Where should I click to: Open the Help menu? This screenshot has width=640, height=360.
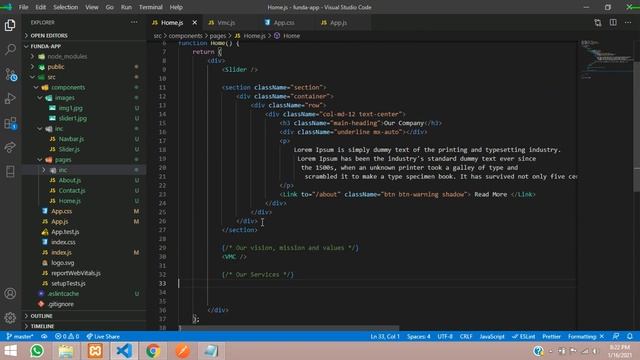pyautogui.click(x=176, y=7)
